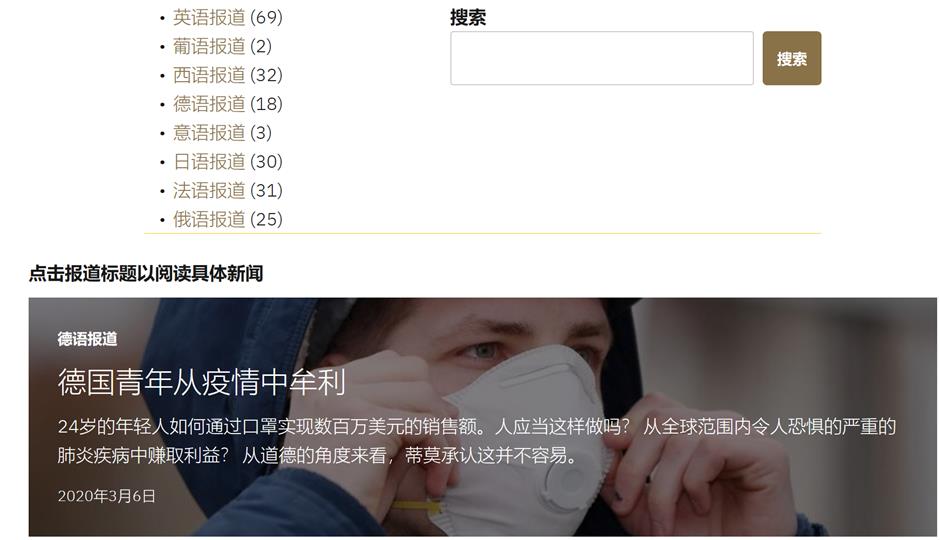Select the 西语报道 link

(x=209, y=75)
